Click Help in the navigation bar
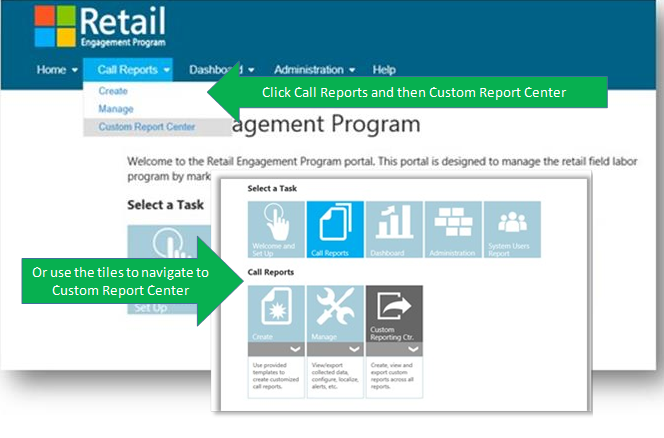664x438 pixels. (x=384, y=70)
